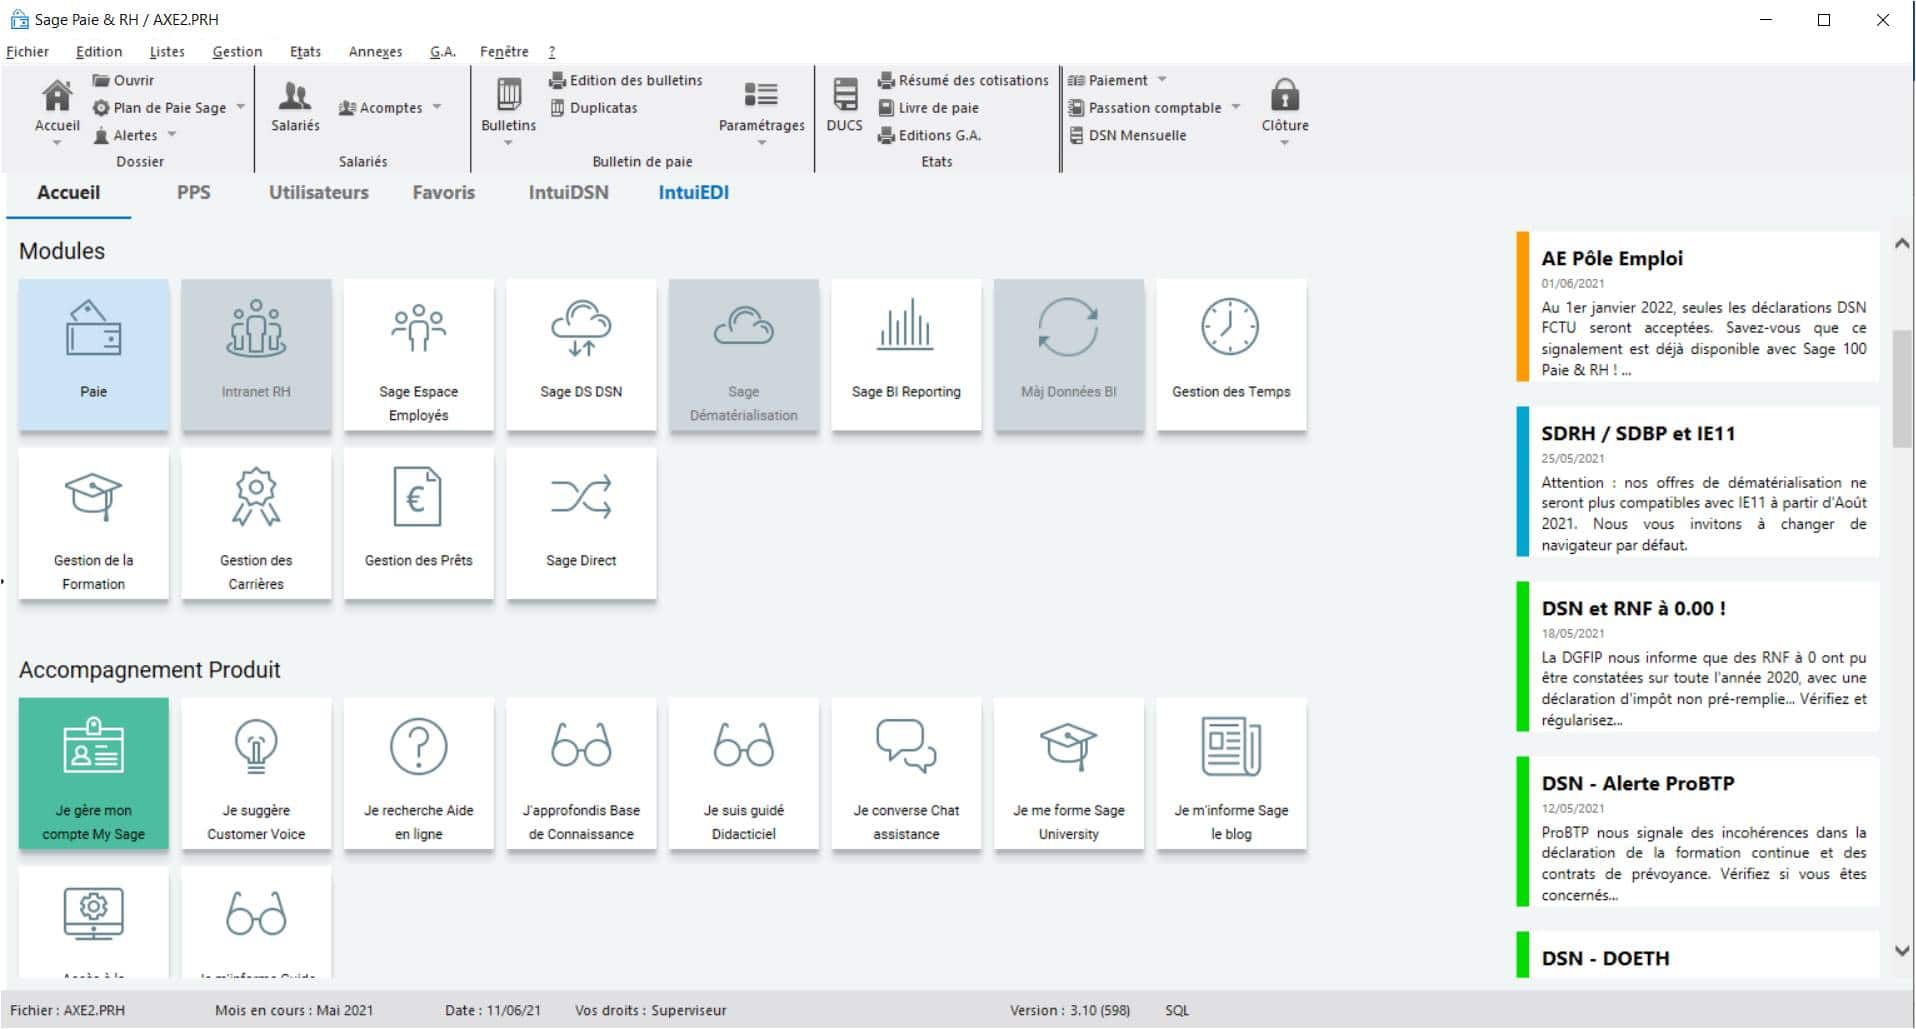Switch to the IntuiDSN tab
Viewport: 1916px width, 1029px height.
[568, 193]
